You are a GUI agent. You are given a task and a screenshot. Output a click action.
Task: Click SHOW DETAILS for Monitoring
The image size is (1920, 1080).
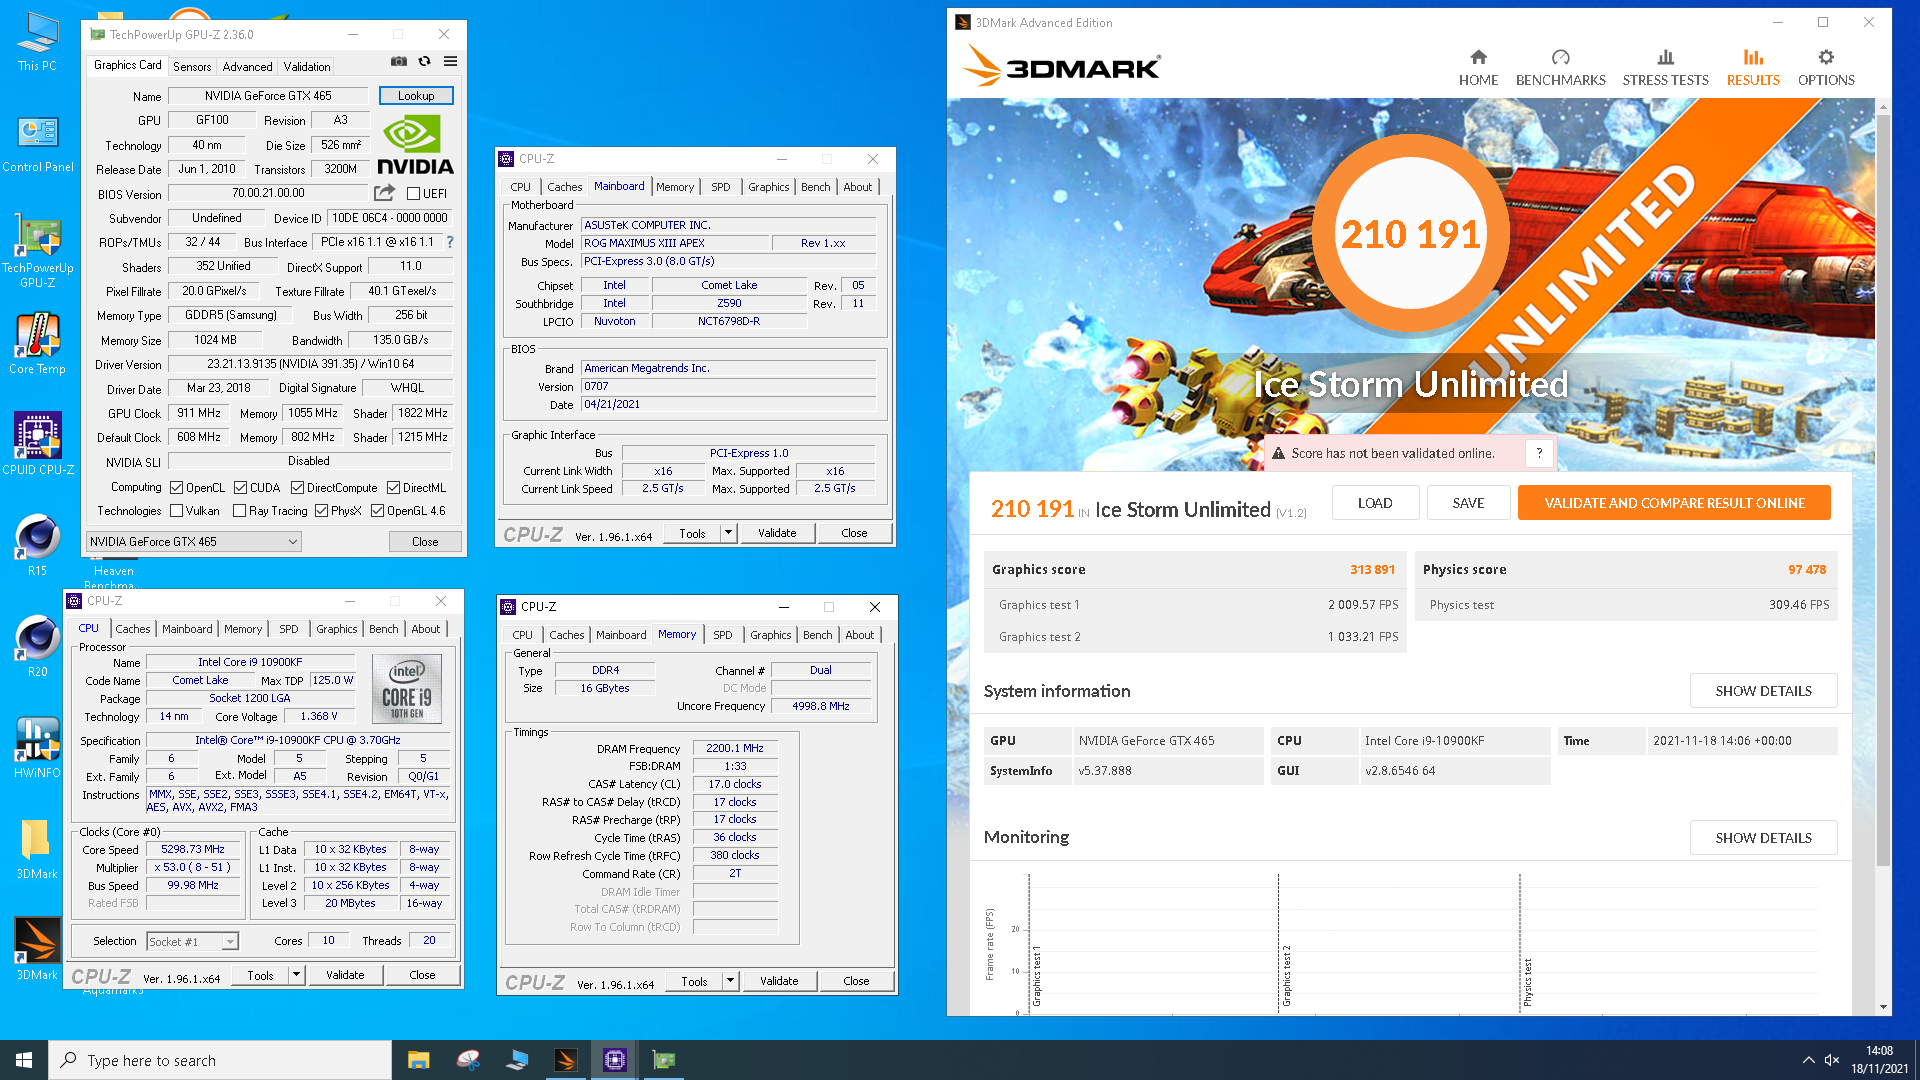pyautogui.click(x=1763, y=838)
